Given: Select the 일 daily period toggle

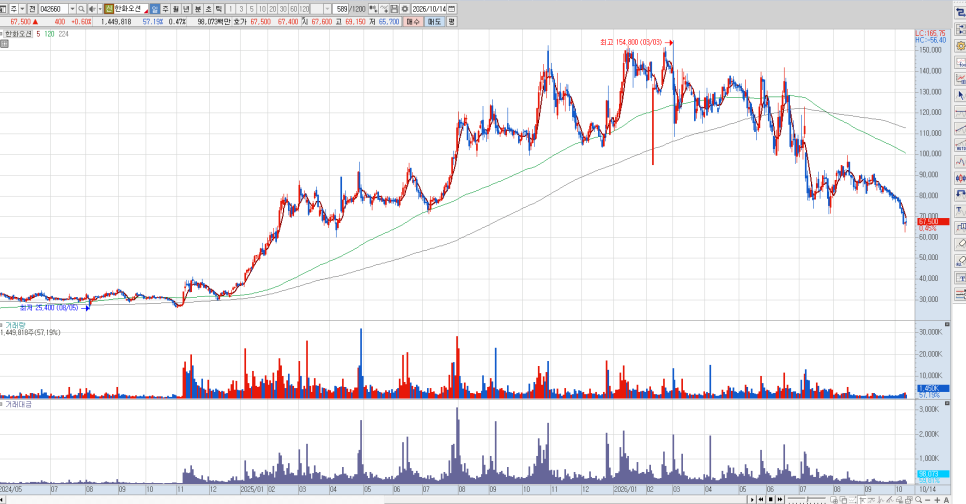Looking at the screenshot, I should [155, 9].
